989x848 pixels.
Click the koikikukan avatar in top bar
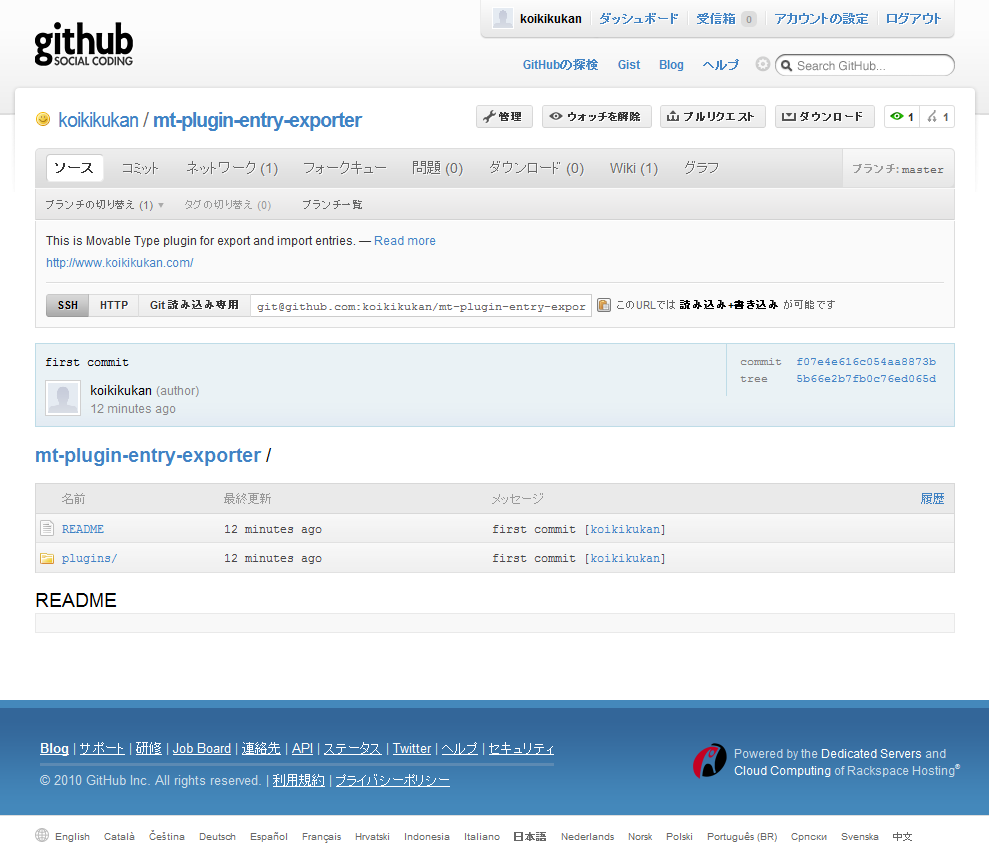click(x=503, y=18)
